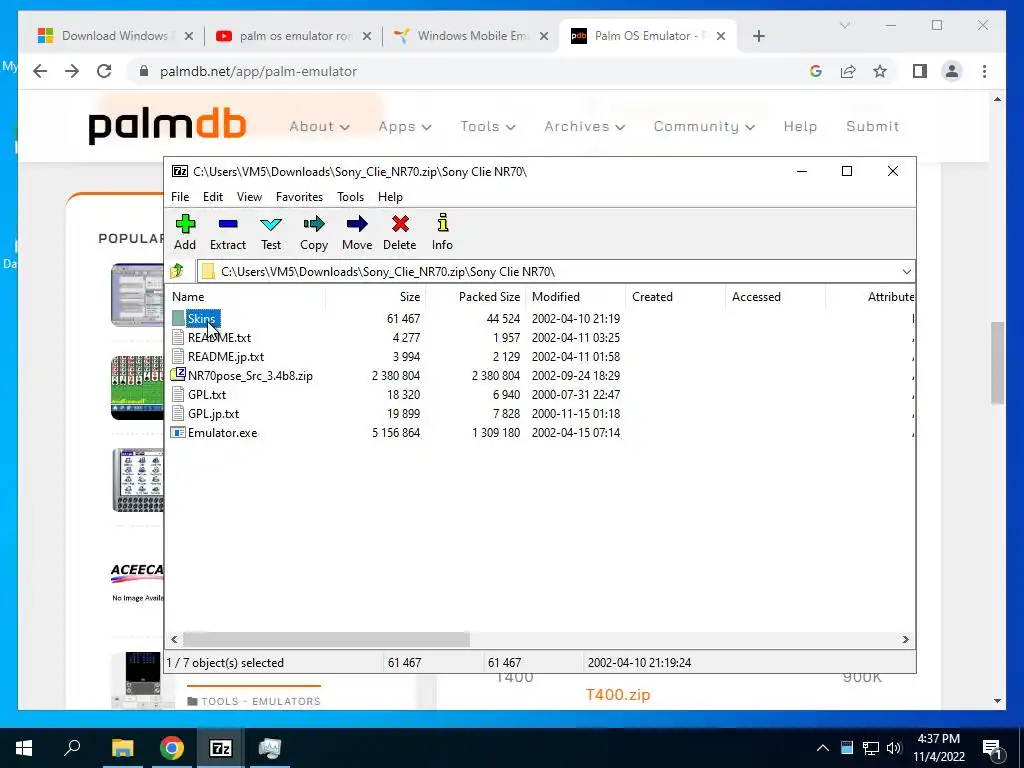
Task: Select the GPL.txt file row
Action: (x=541, y=394)
